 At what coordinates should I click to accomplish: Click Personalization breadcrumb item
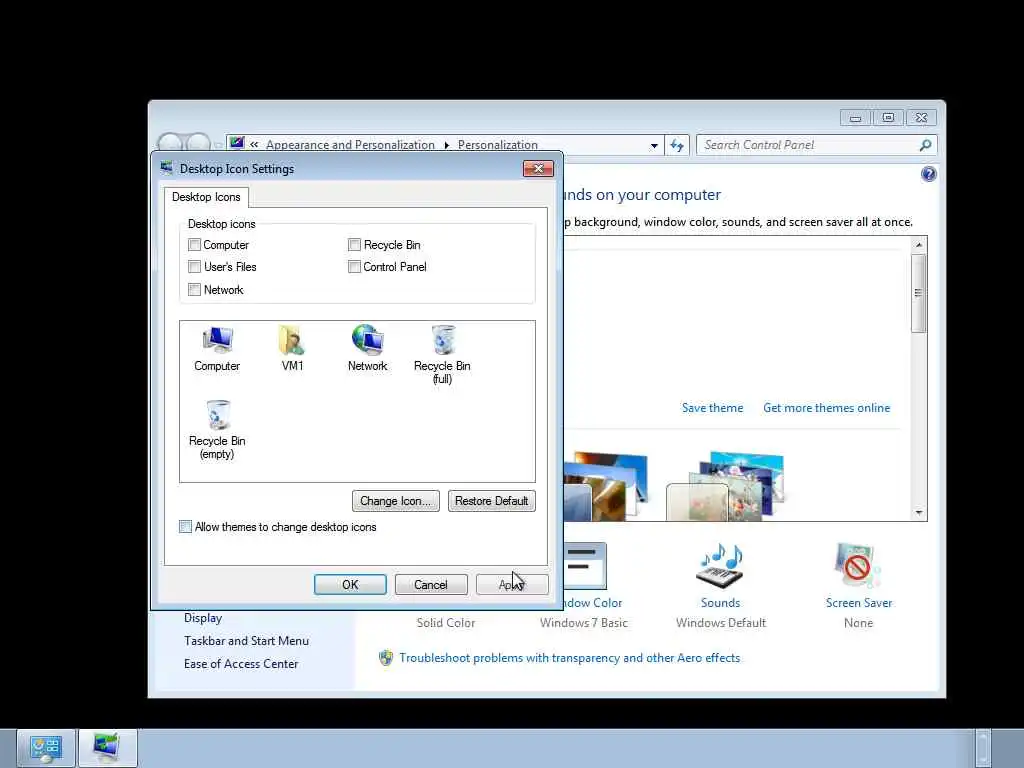(x=498, y=145)
